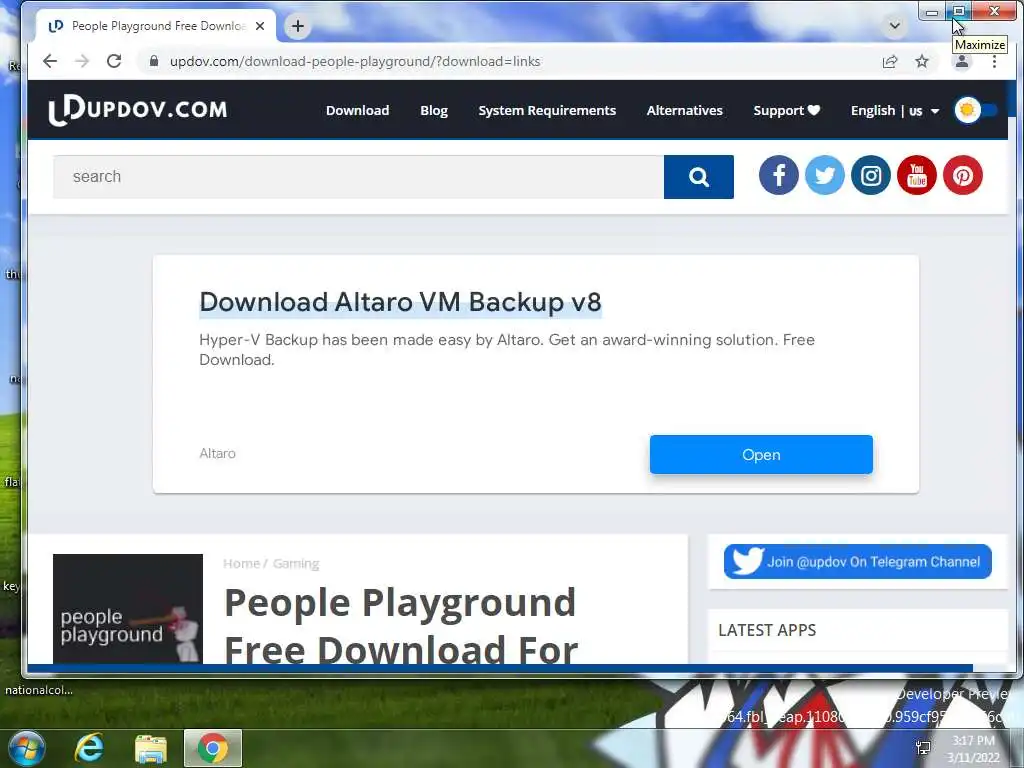
Task: Toggle the dark/light mode switch
Action: (x=976, y=110)
